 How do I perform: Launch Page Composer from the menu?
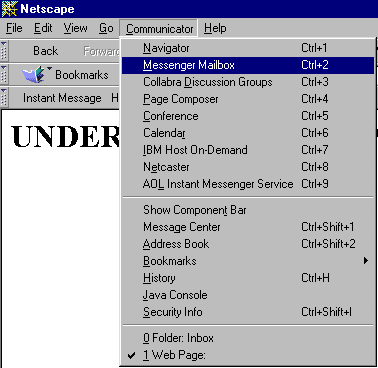click(248, 99)
